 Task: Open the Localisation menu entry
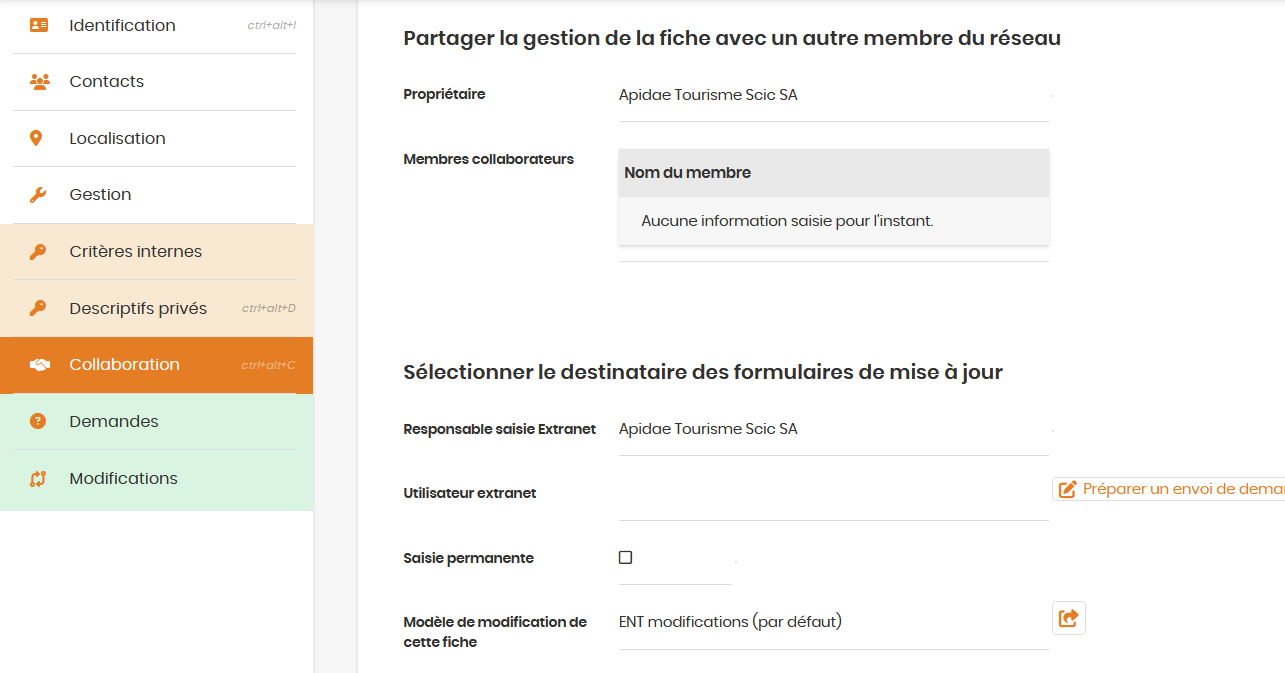click(157, 139)
